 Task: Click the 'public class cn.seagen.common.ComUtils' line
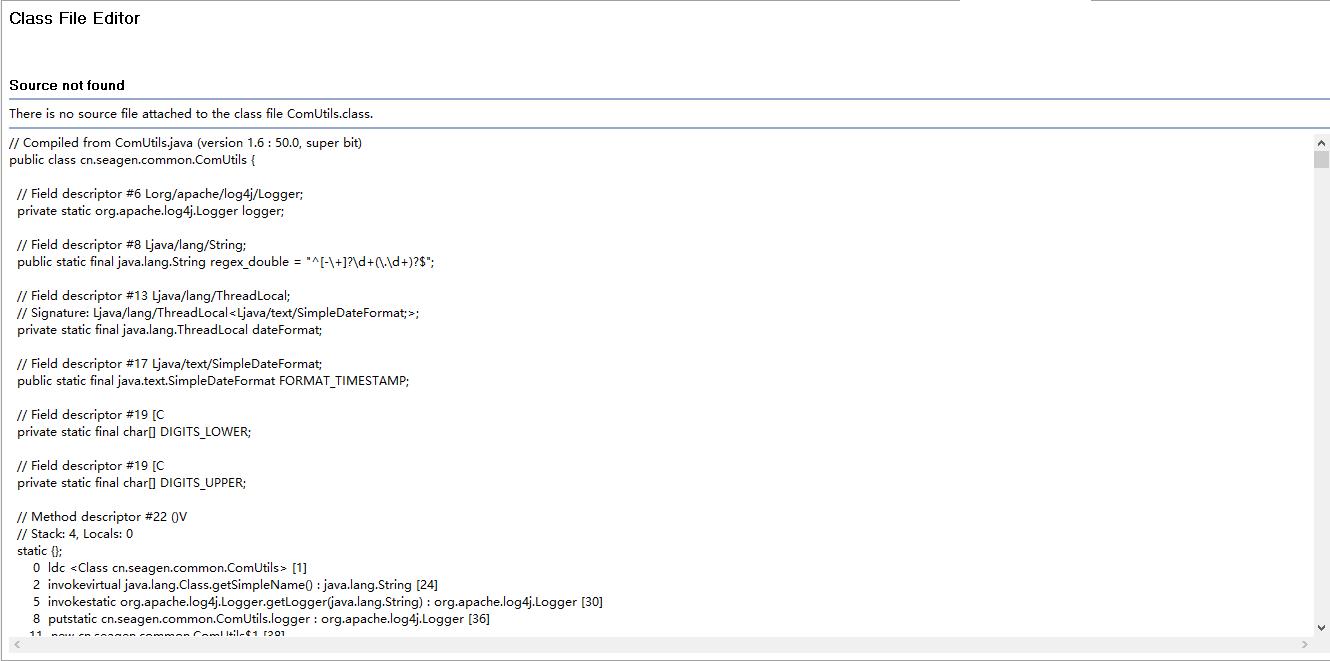133,160
